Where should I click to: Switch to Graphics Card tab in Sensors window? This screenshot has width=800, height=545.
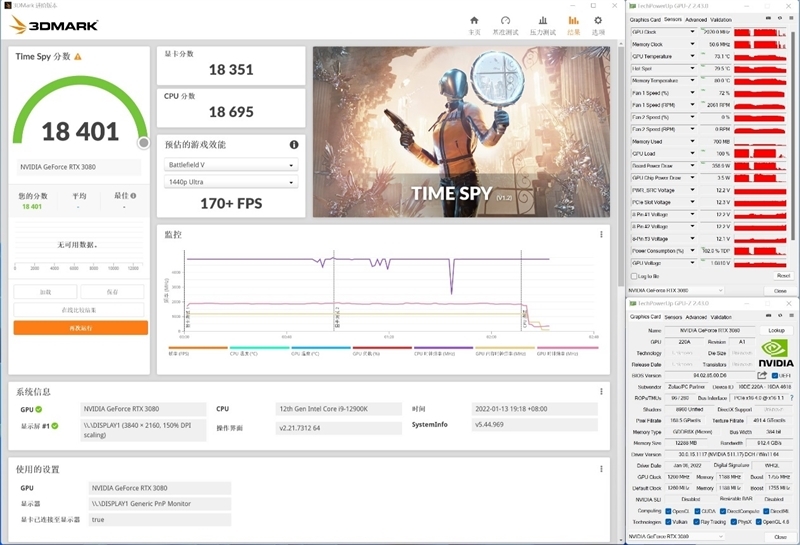click(645, 19)
